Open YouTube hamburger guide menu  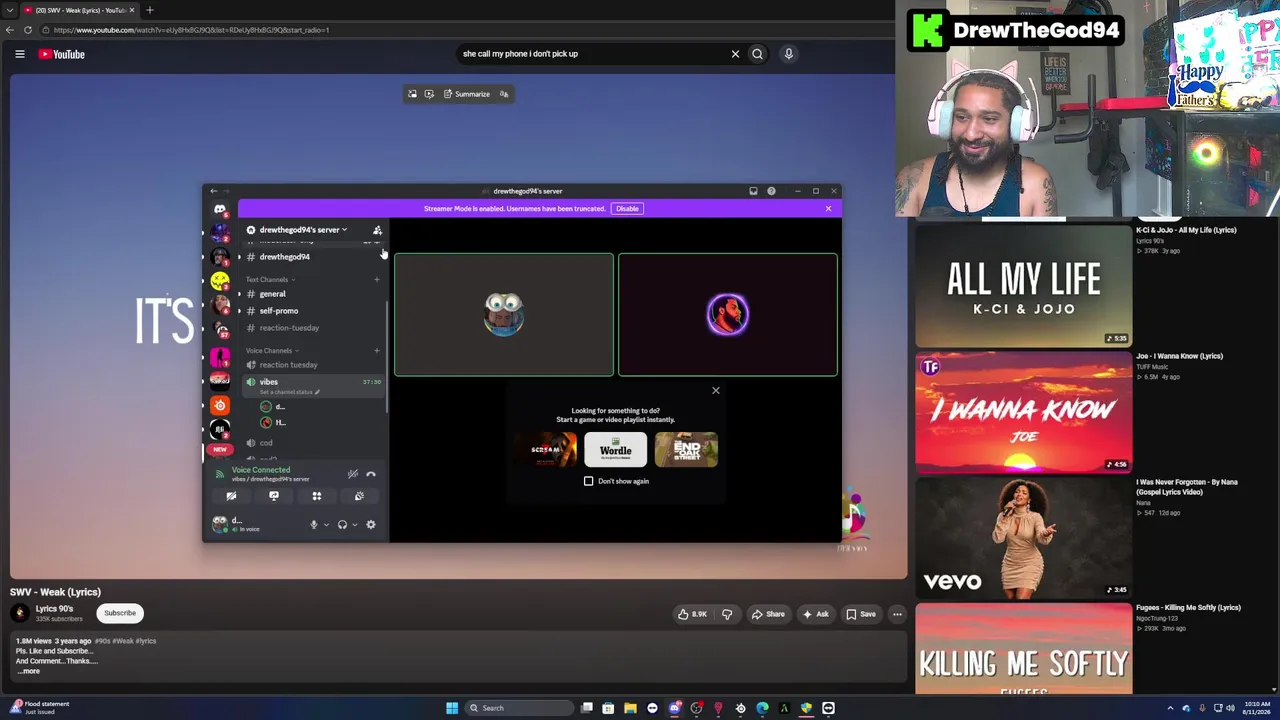(20, 54)
